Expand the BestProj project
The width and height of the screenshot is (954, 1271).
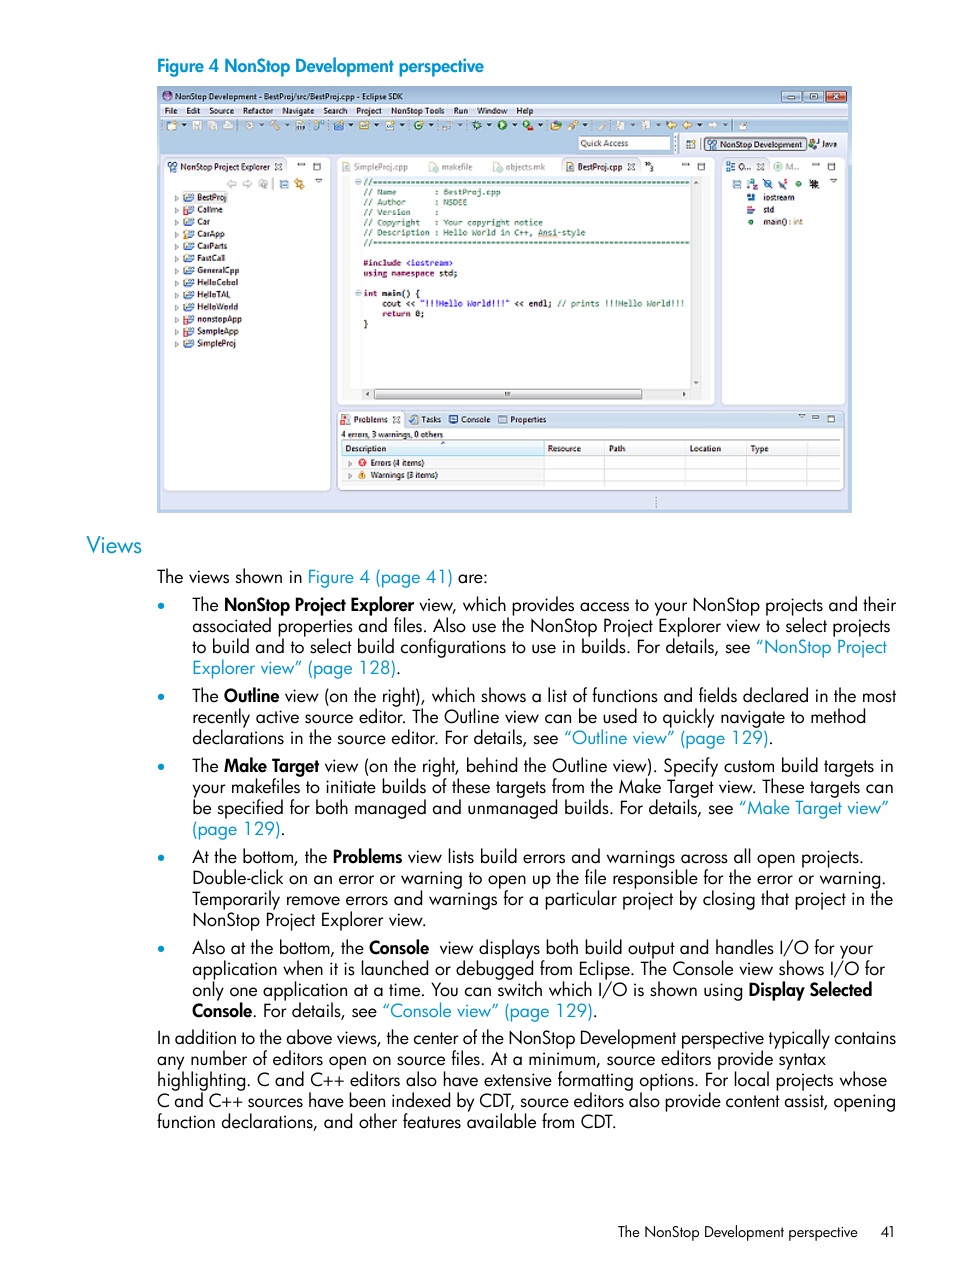click(177, 198)
